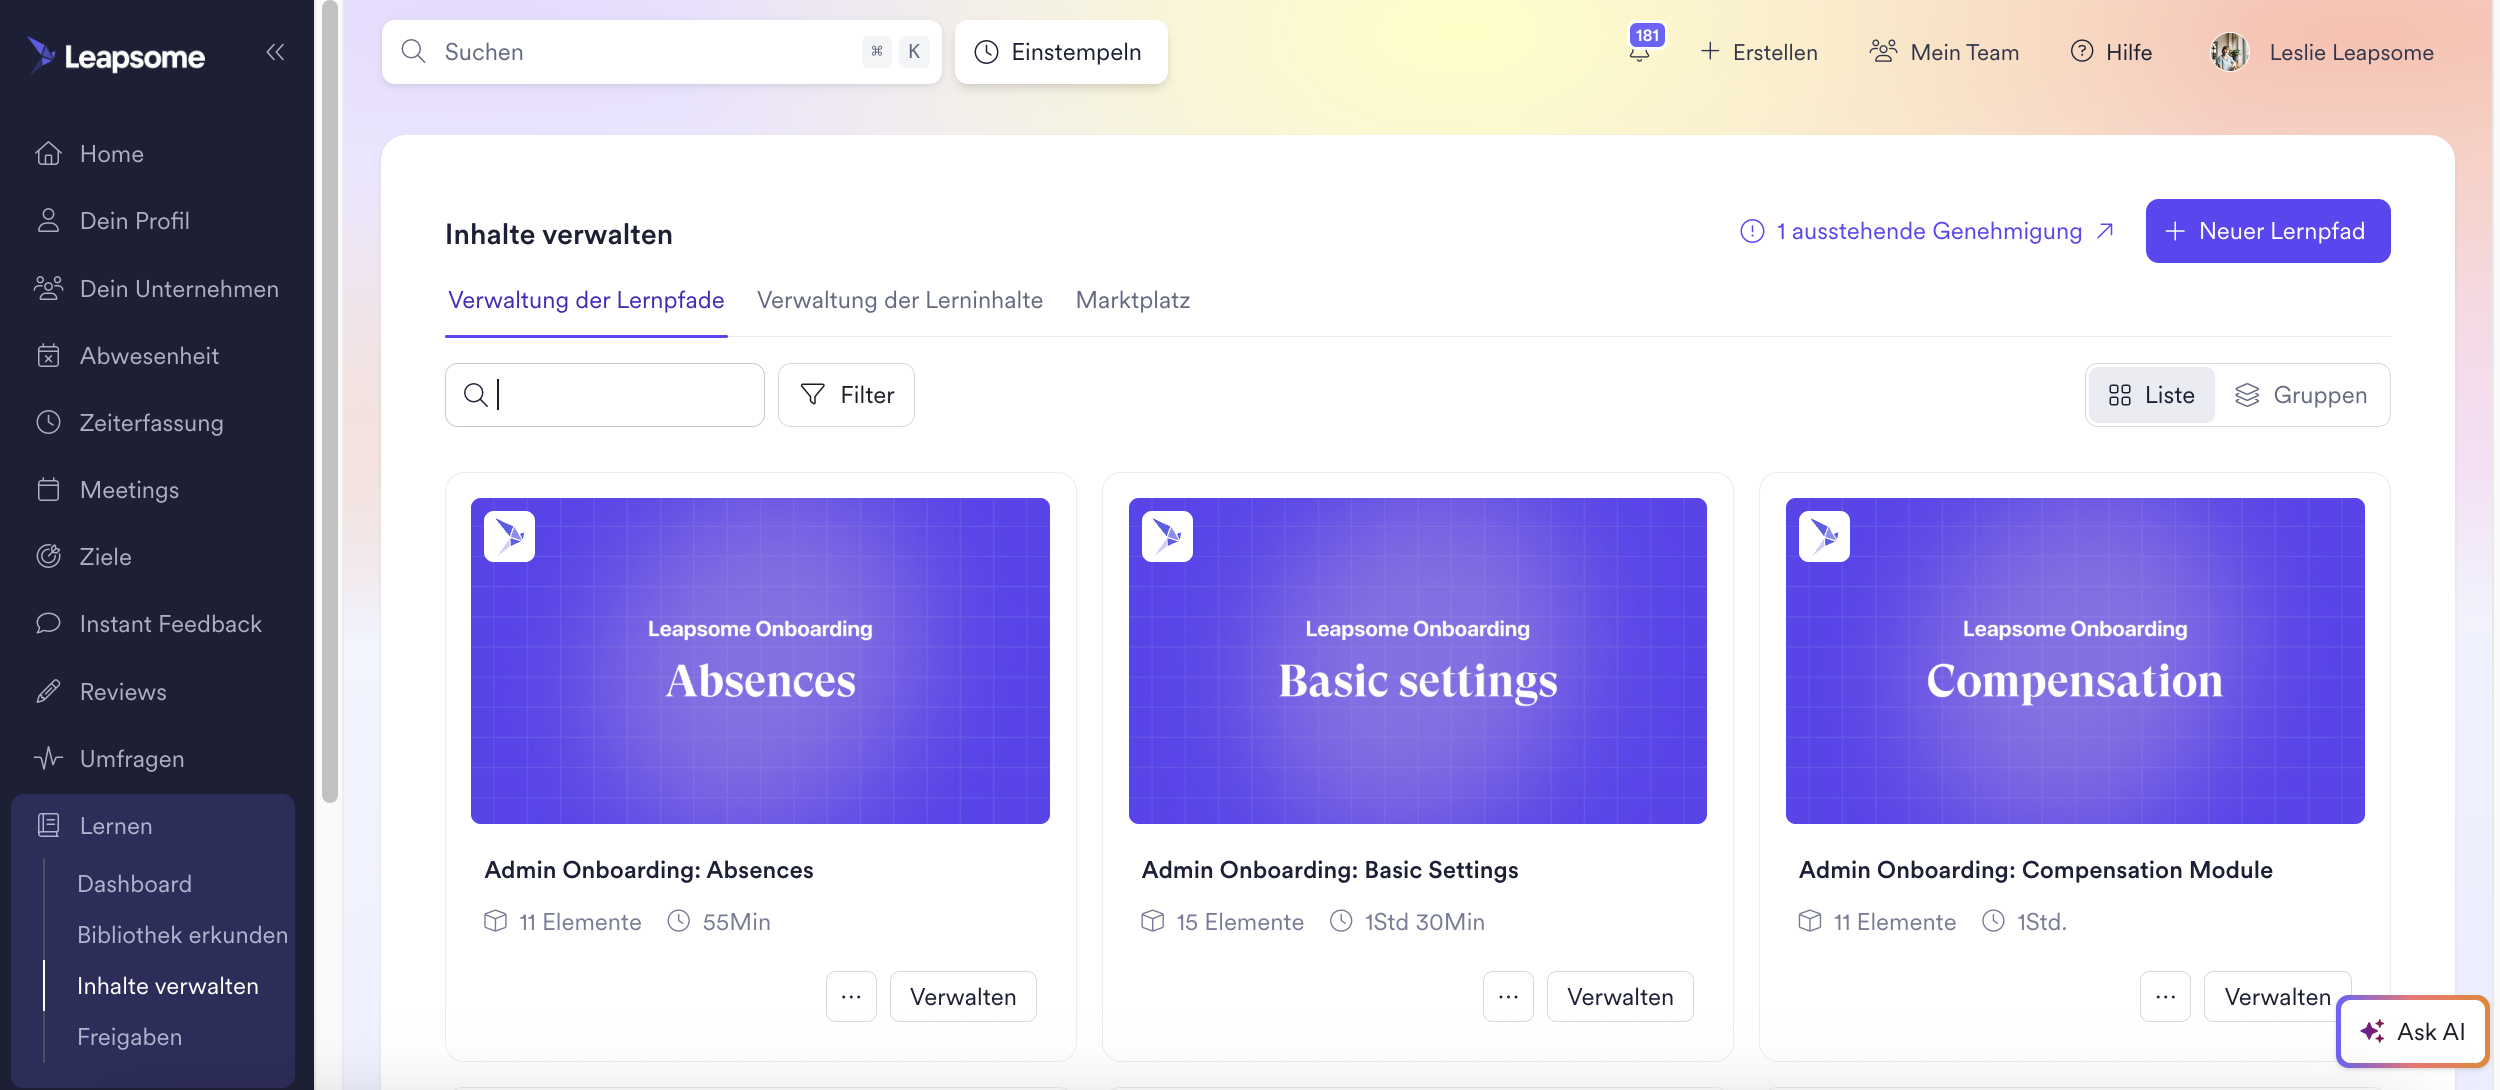Image resolution: width=2500 pixels, height=1090 pixels.
Task: Click the plus icon next to Erstellen
Action: (1710, 51)
